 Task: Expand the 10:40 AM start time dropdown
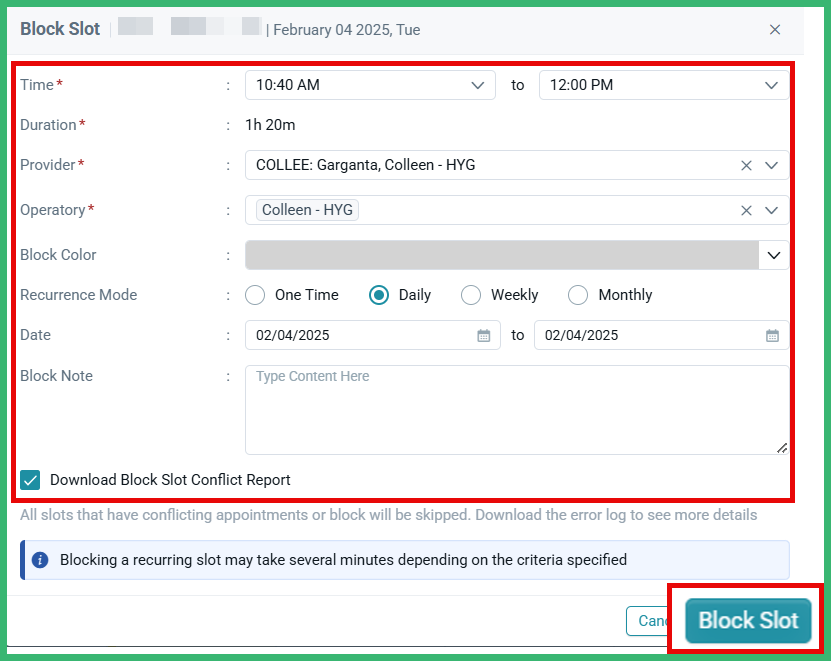coord(479,85)
